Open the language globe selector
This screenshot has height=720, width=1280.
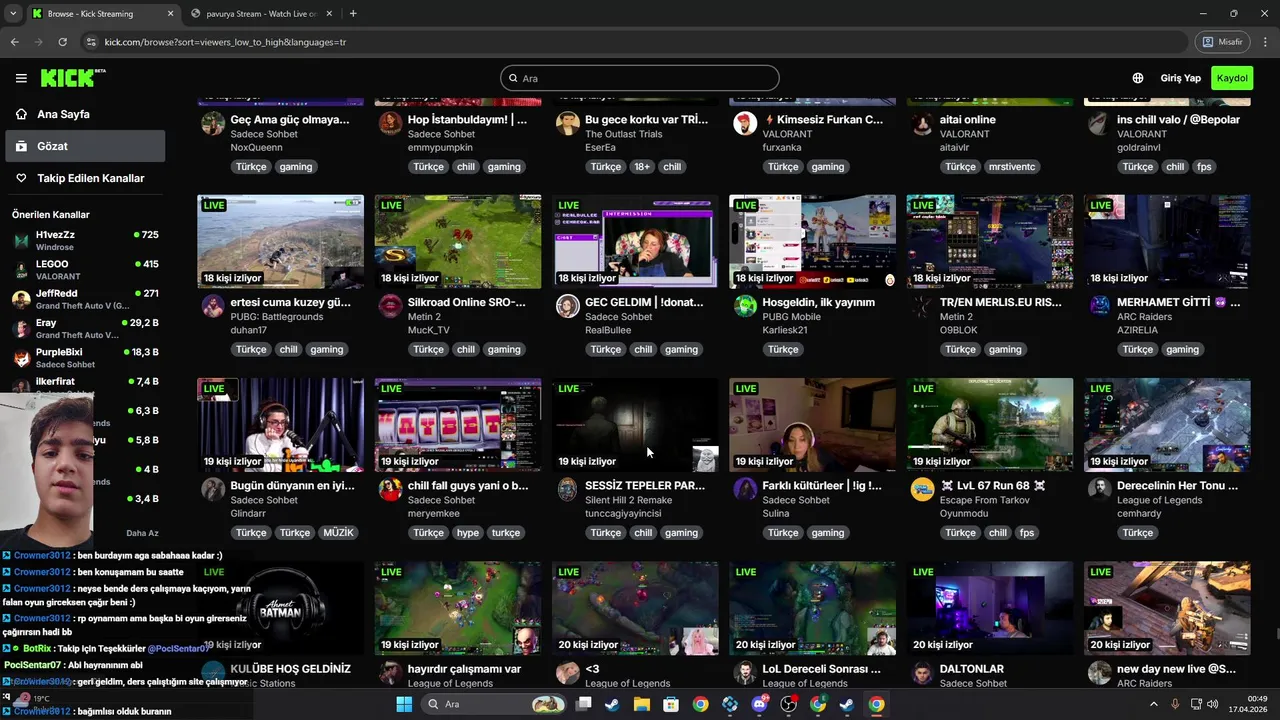pos(1138,78)
